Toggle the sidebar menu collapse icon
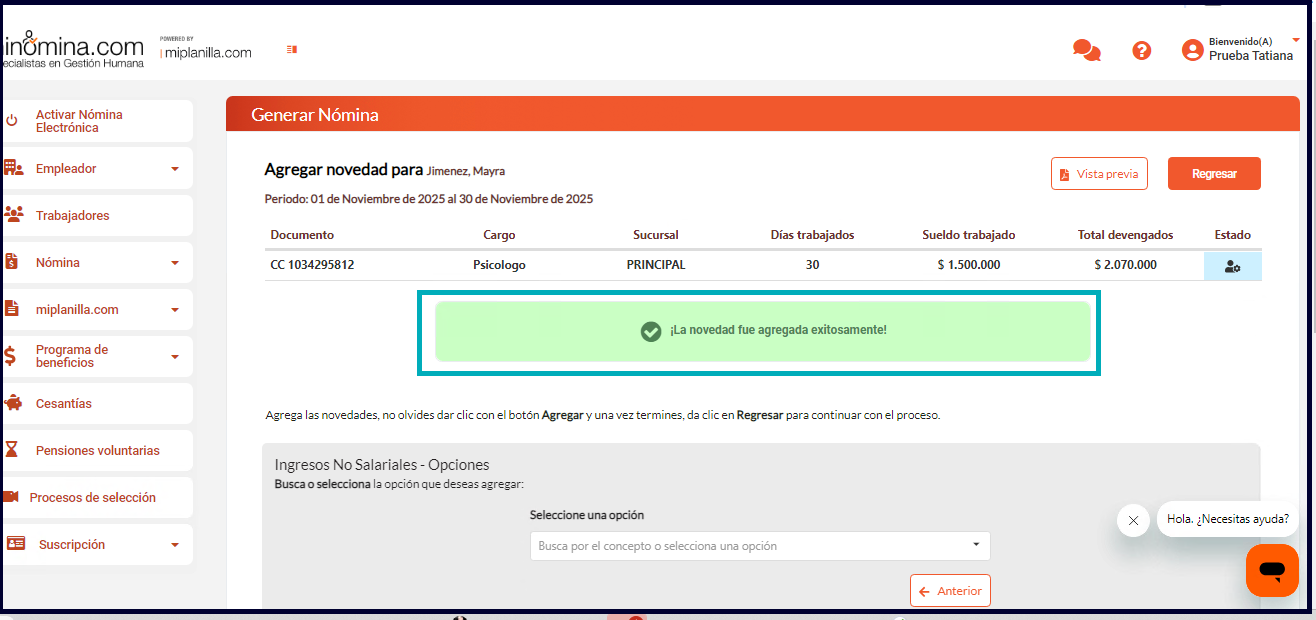Viewport: 1316px width, 620px height. pos(292,49)
